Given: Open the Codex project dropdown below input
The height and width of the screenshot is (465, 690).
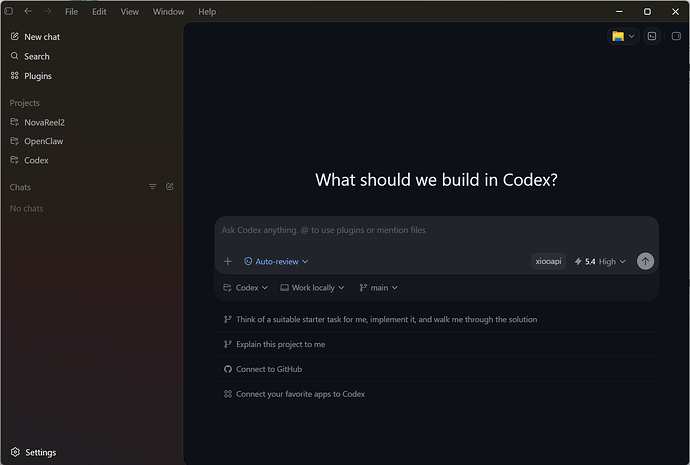Looking at the screenshot, I should pos(246,288).
